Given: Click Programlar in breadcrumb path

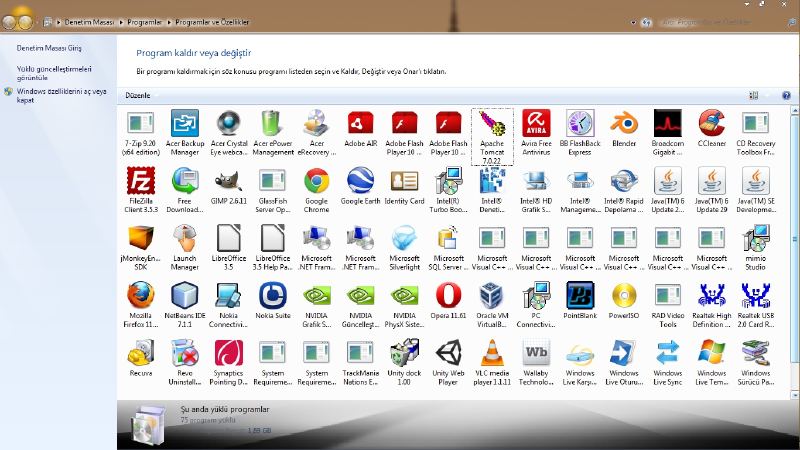Looking at the screenshot, I should pyautogui.click(x=144, y=22).
